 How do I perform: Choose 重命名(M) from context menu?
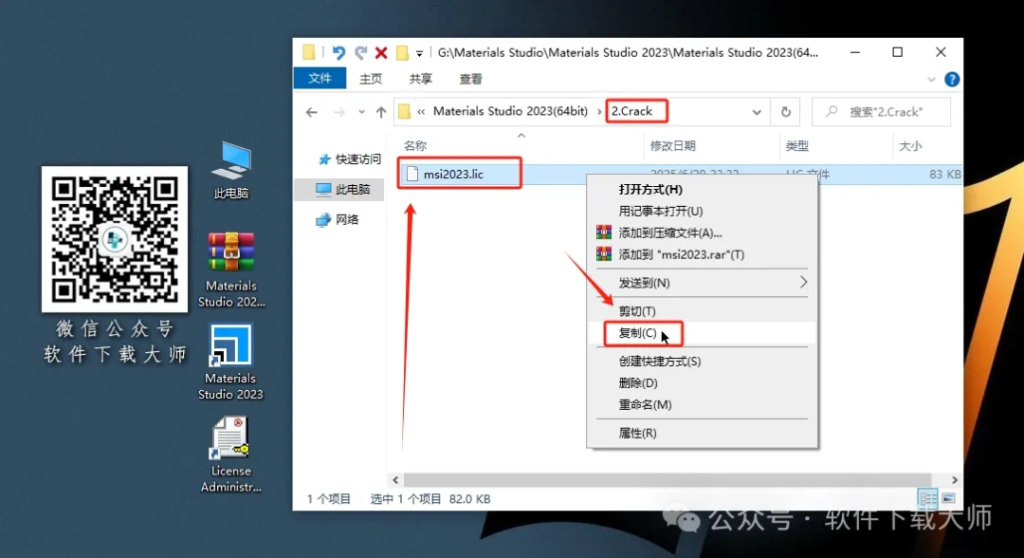point(702,404)
